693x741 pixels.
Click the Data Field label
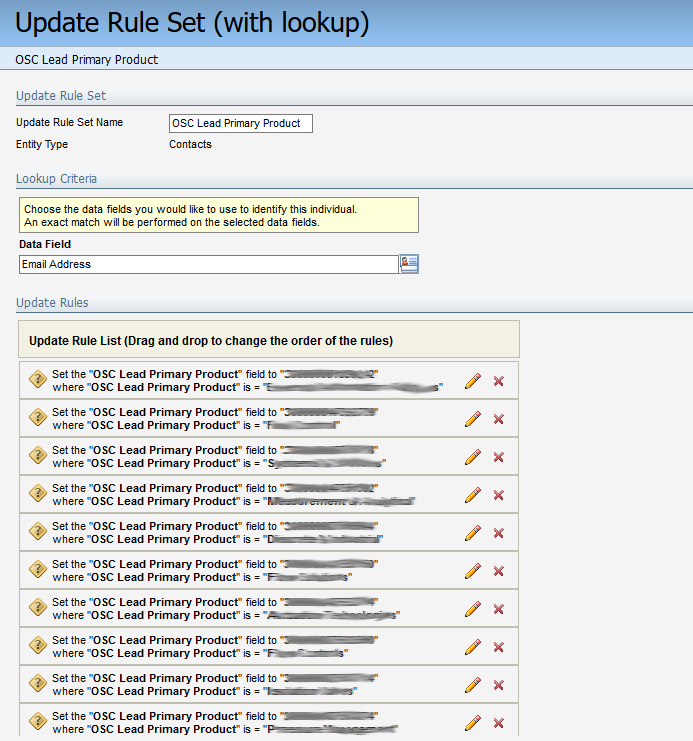click(x=45, y=244)
